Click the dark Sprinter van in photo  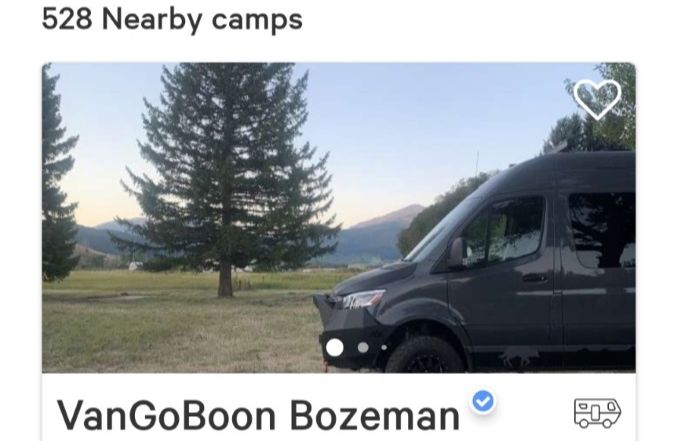pyautogui.click(x=480, y=264)
